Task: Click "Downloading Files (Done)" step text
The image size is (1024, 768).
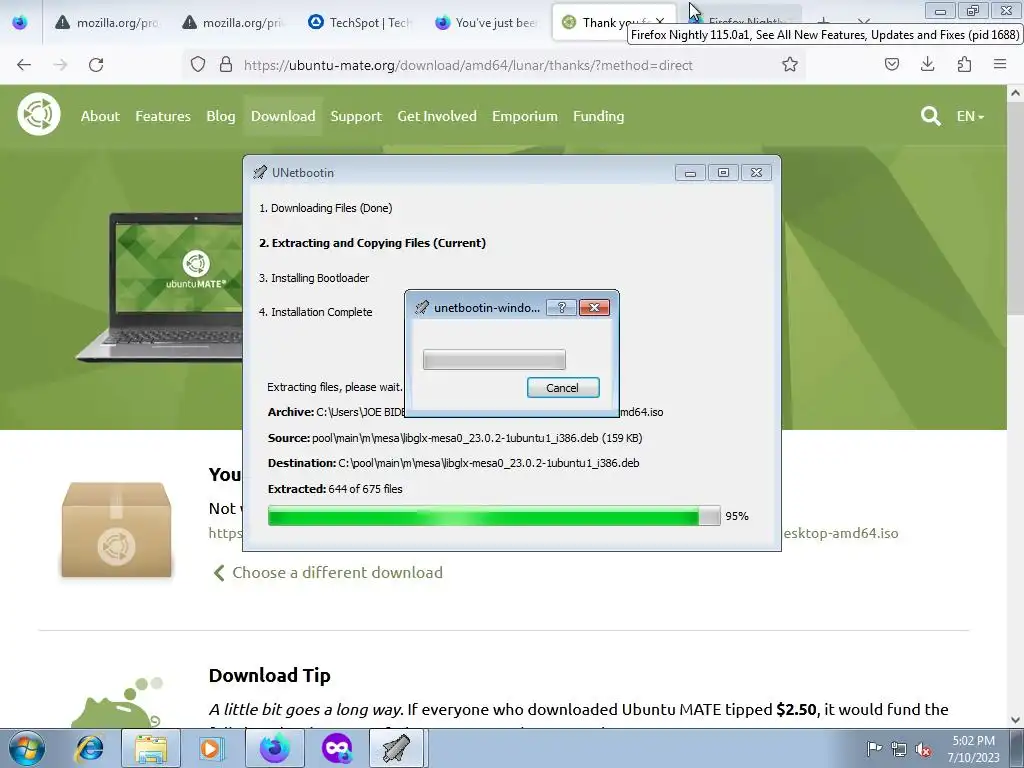Action: tap(325, 208)
